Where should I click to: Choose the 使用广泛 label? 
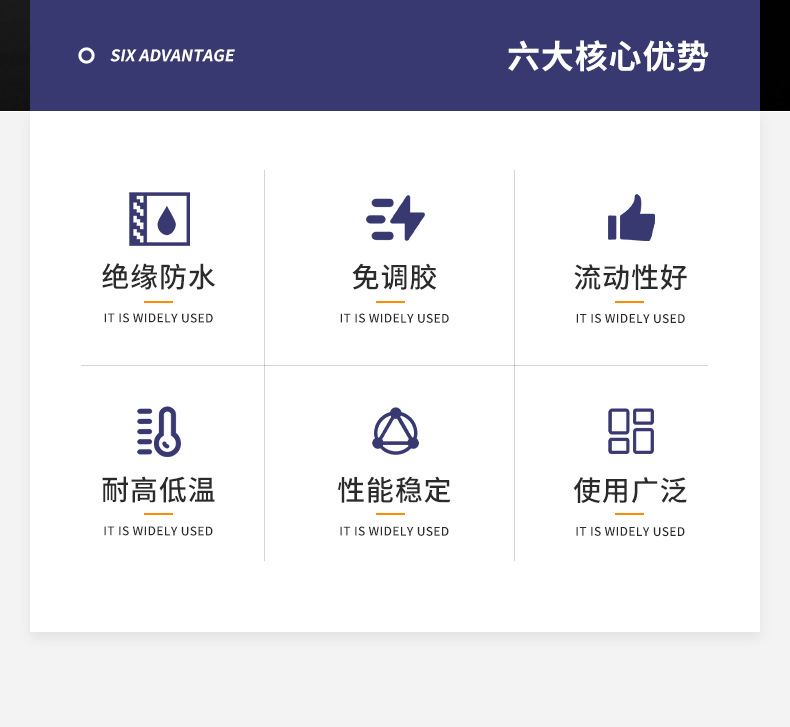coord(631,490)
